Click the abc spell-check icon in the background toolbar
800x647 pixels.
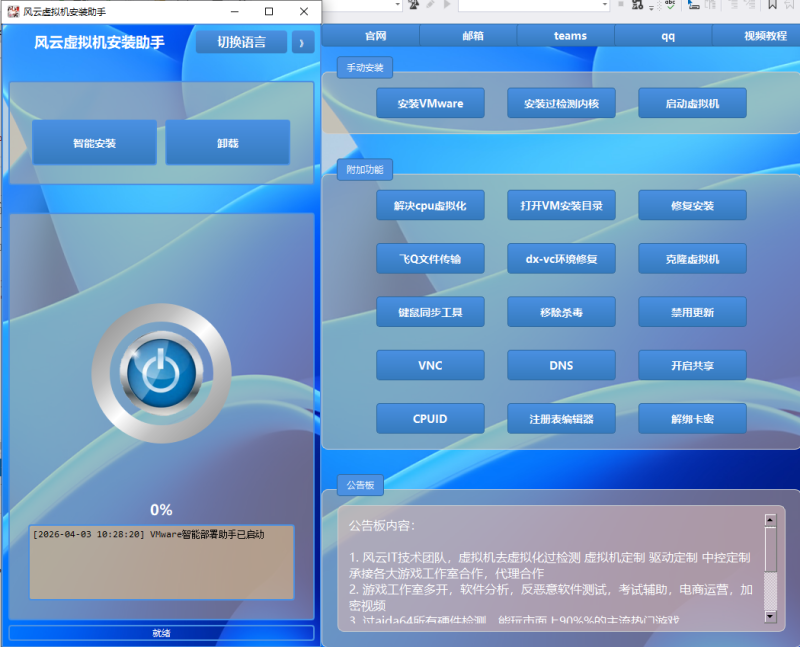[x=671, y=7]
